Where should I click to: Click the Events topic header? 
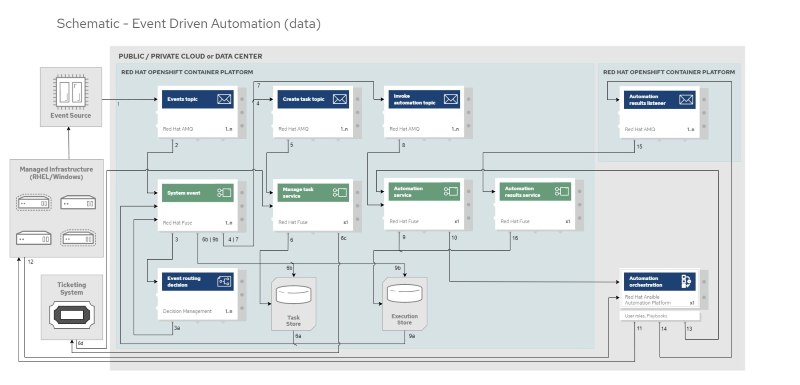pos(198,99)
